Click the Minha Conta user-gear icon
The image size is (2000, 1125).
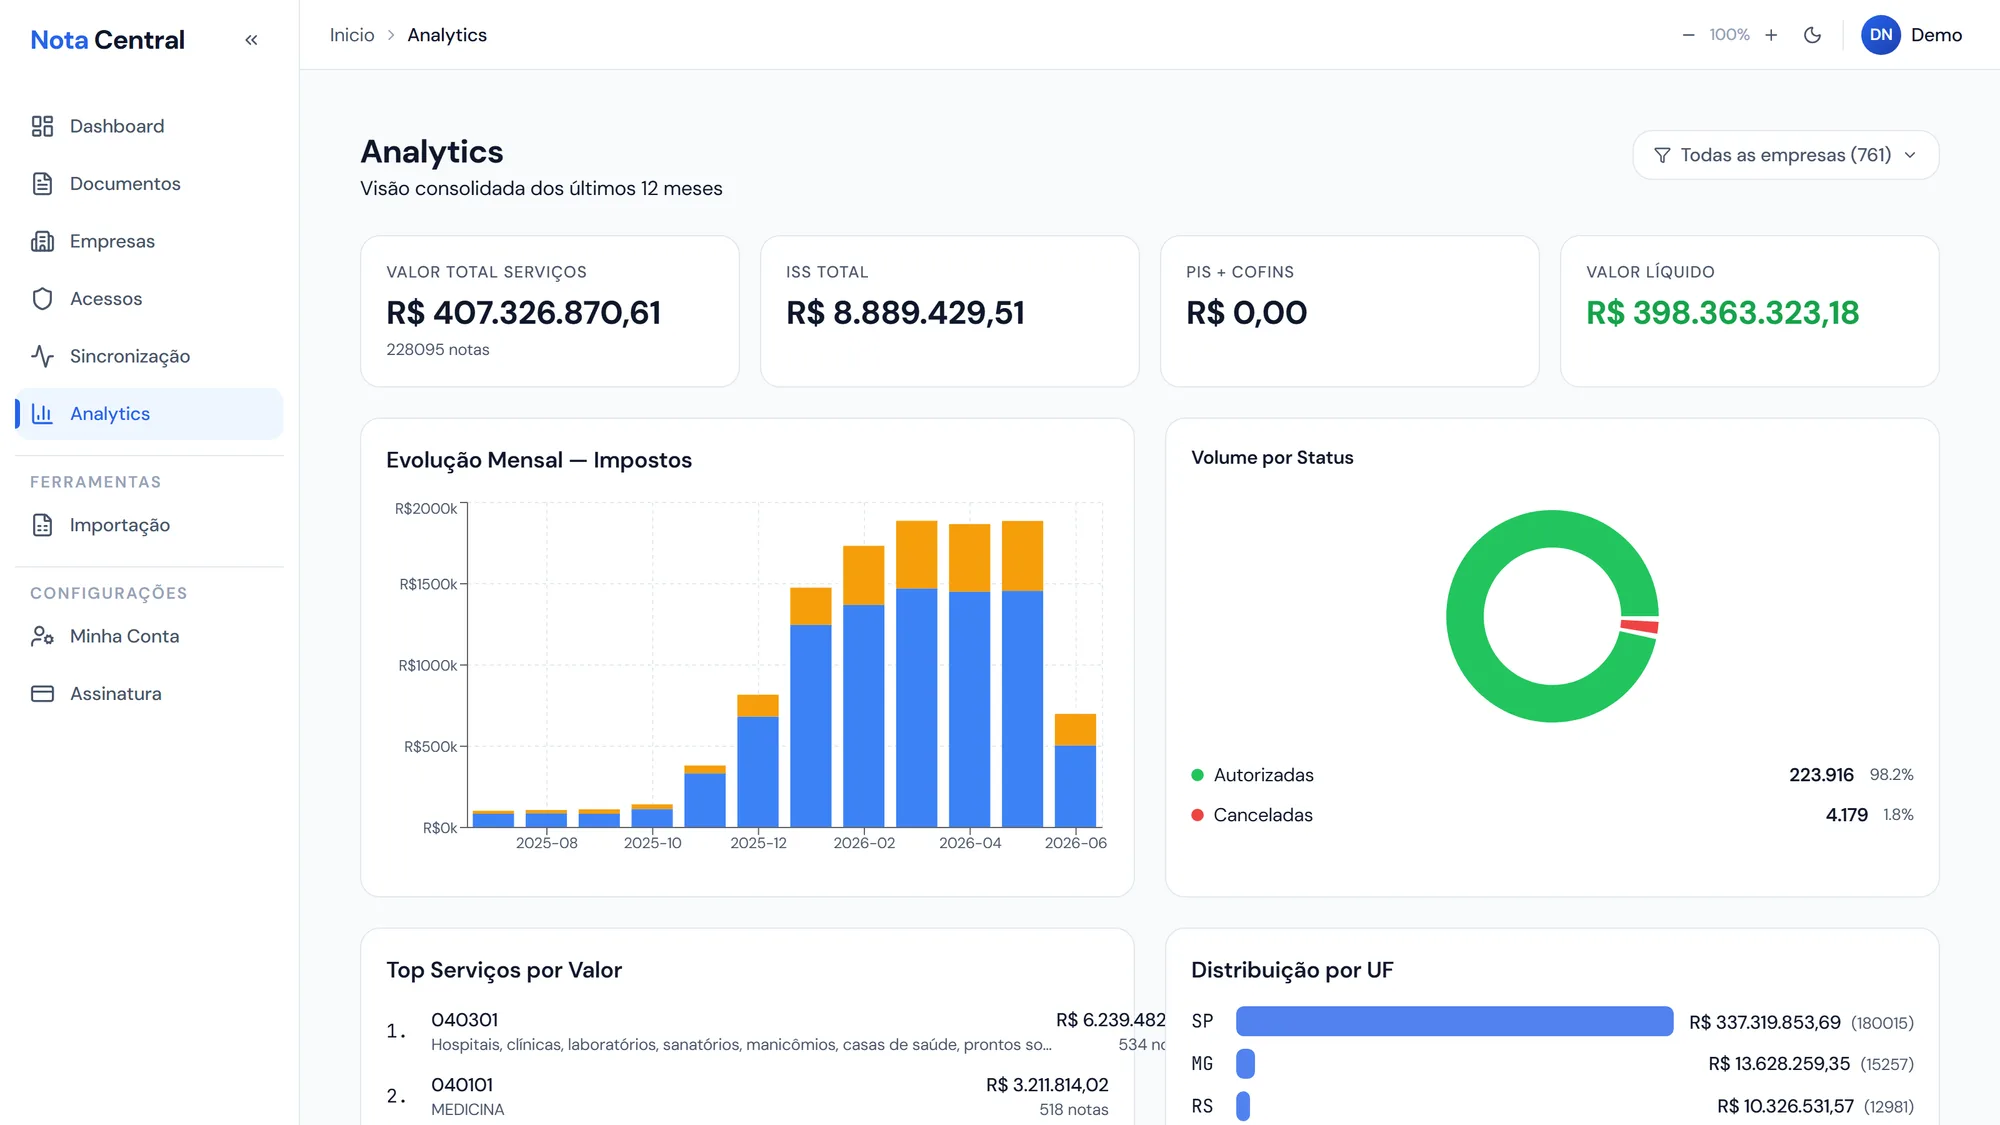(42, 636)
